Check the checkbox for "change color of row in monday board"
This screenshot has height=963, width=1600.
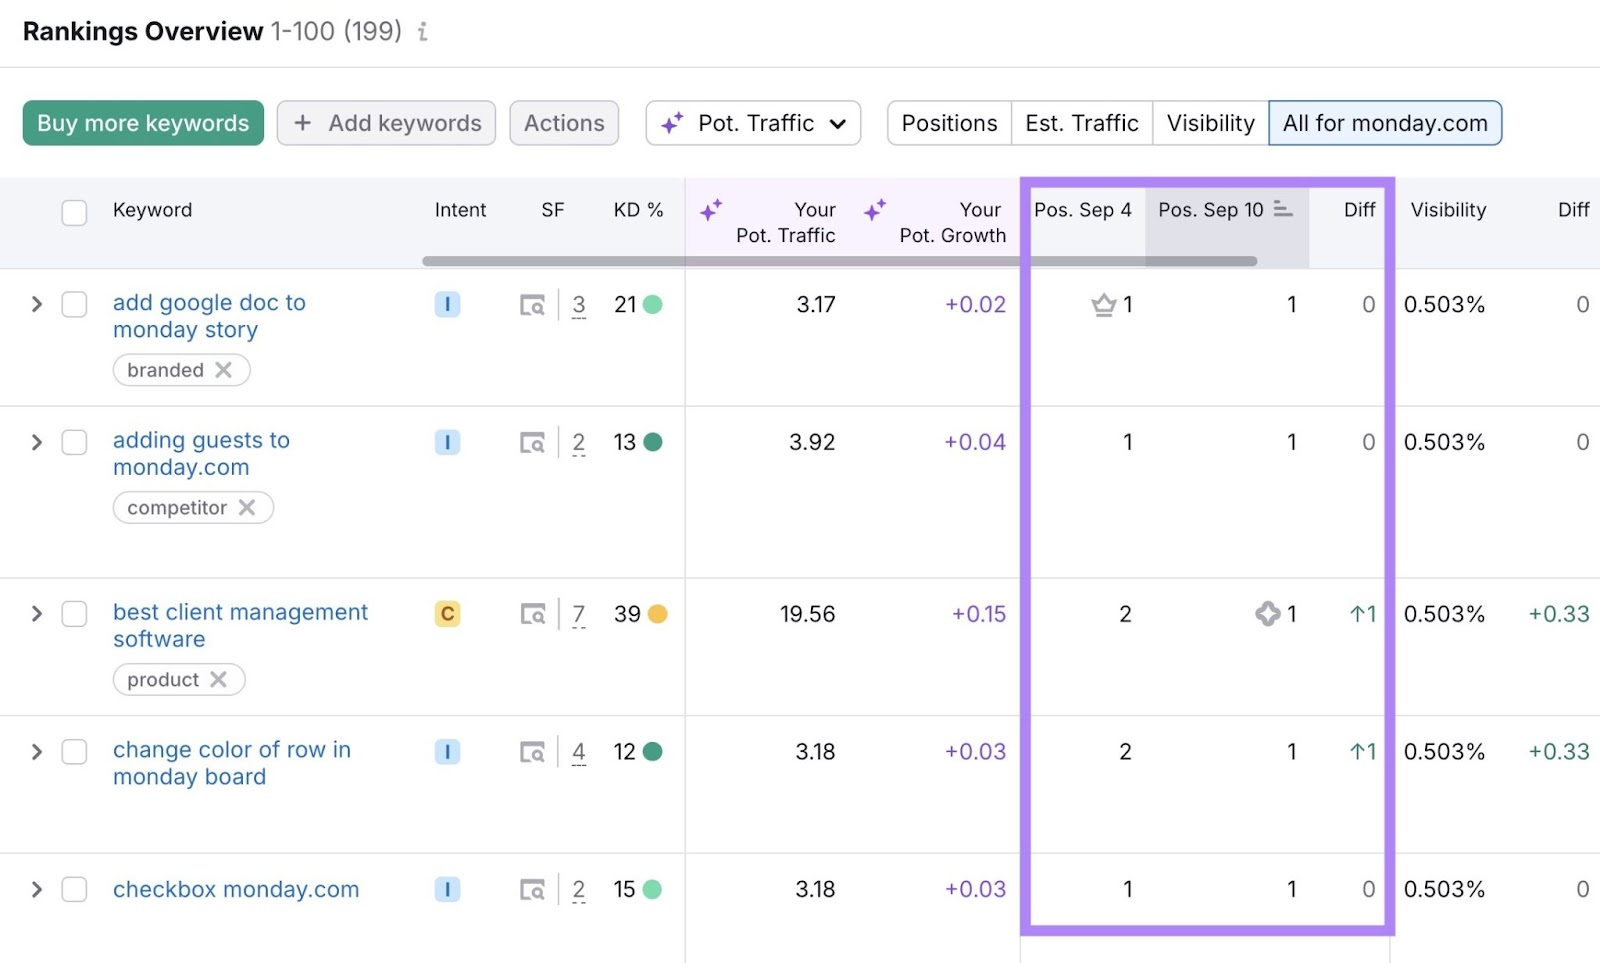tap(74, 752)
